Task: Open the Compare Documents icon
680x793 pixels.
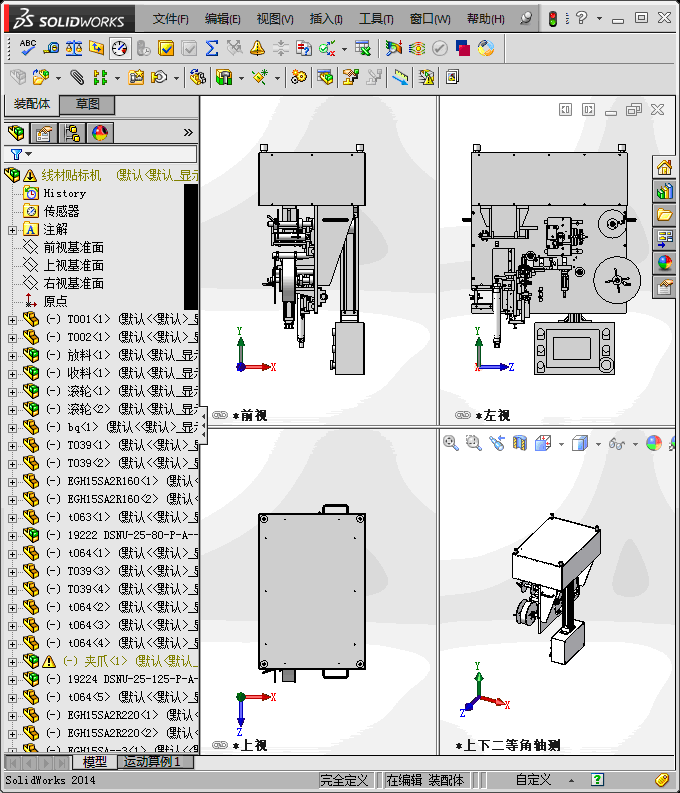Action: point(304,49)
